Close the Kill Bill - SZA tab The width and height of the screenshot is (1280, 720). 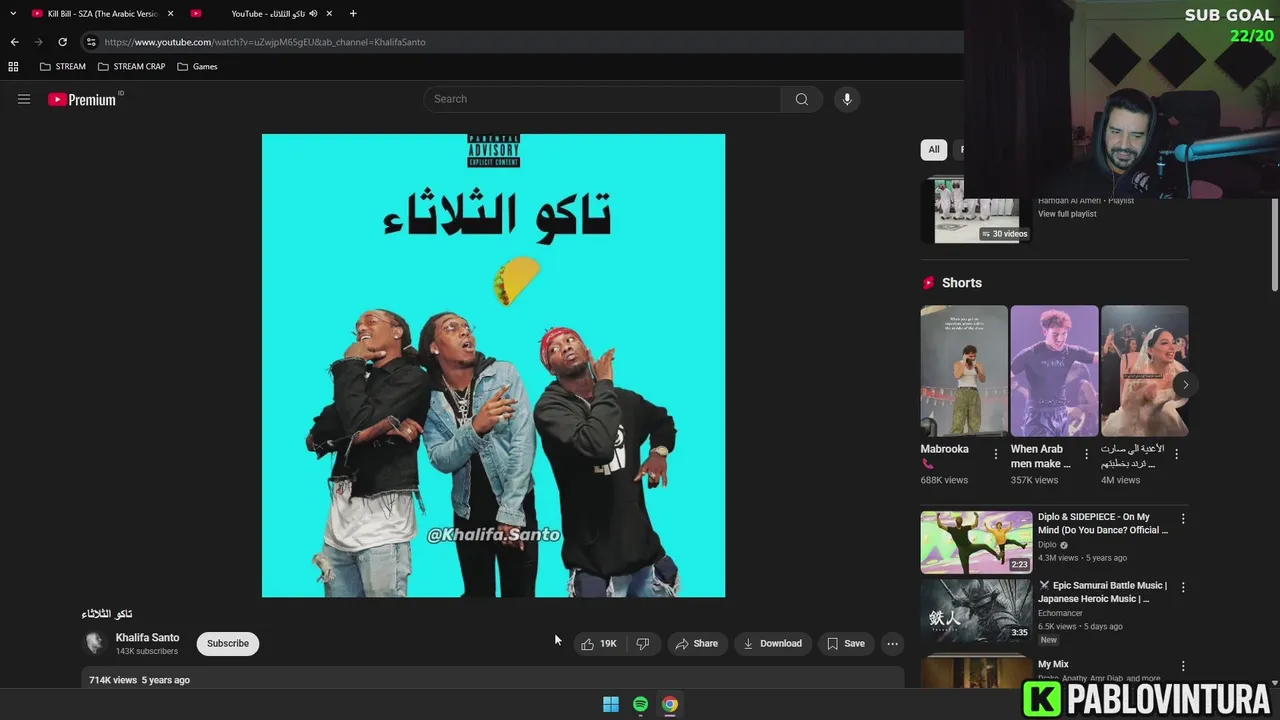(170, 13)
